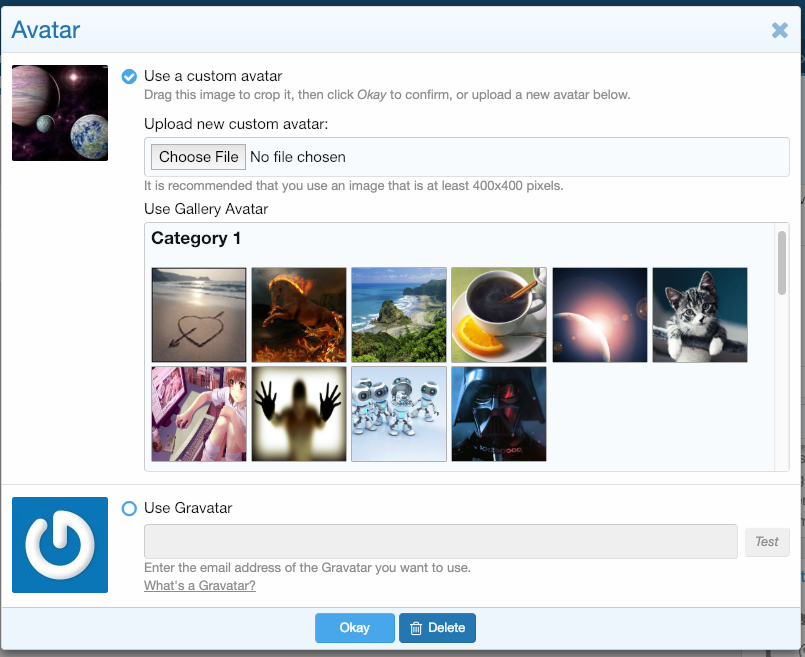805x657 pixels.
Task: Click the Choose File upload button
Action: tap(198, 157)
